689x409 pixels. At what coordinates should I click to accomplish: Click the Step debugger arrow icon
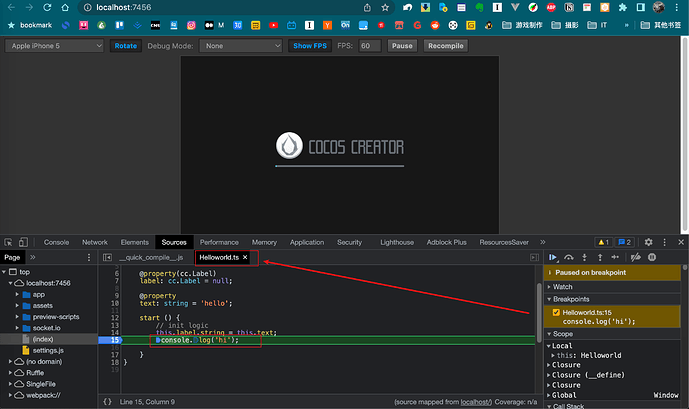(615, 257)
